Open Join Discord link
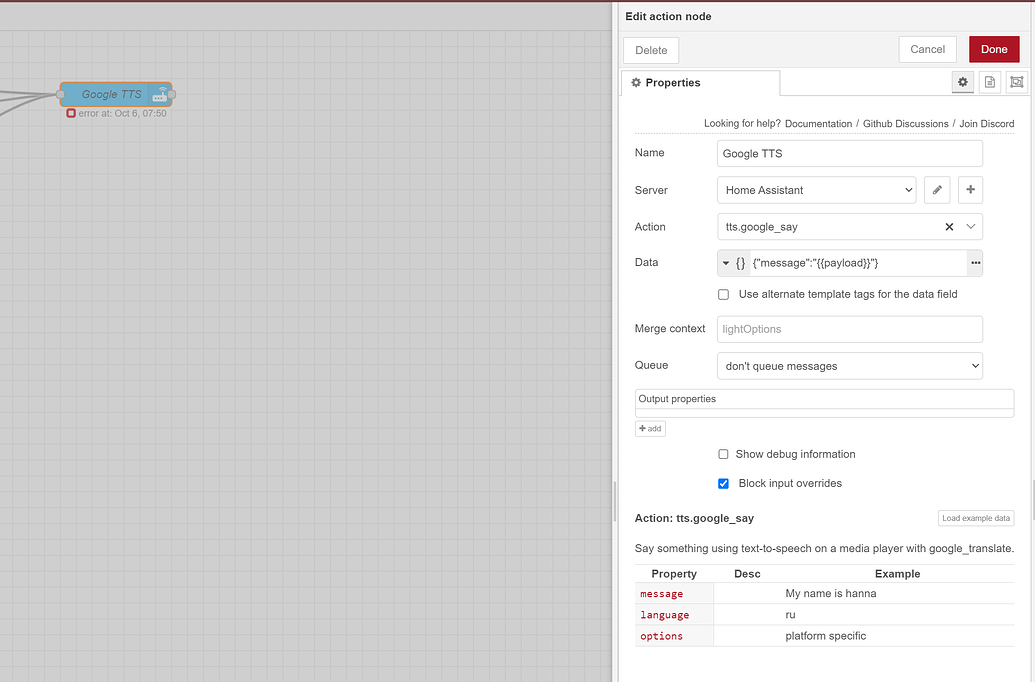Screen dimensions: 1035x682 click(x=987, y=123)
